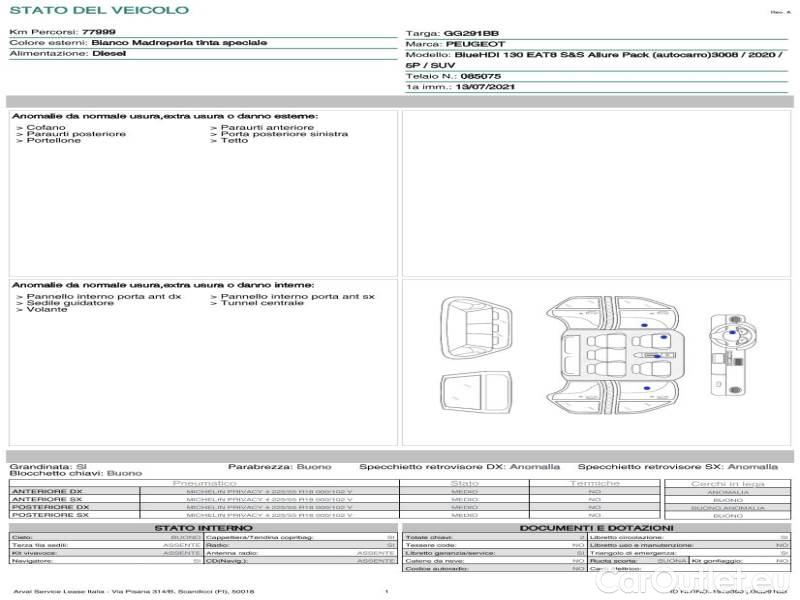This screenshot has width=800, height=600.
Task: Select the plate number 'GG291BB'
Action: coord(471,33)
